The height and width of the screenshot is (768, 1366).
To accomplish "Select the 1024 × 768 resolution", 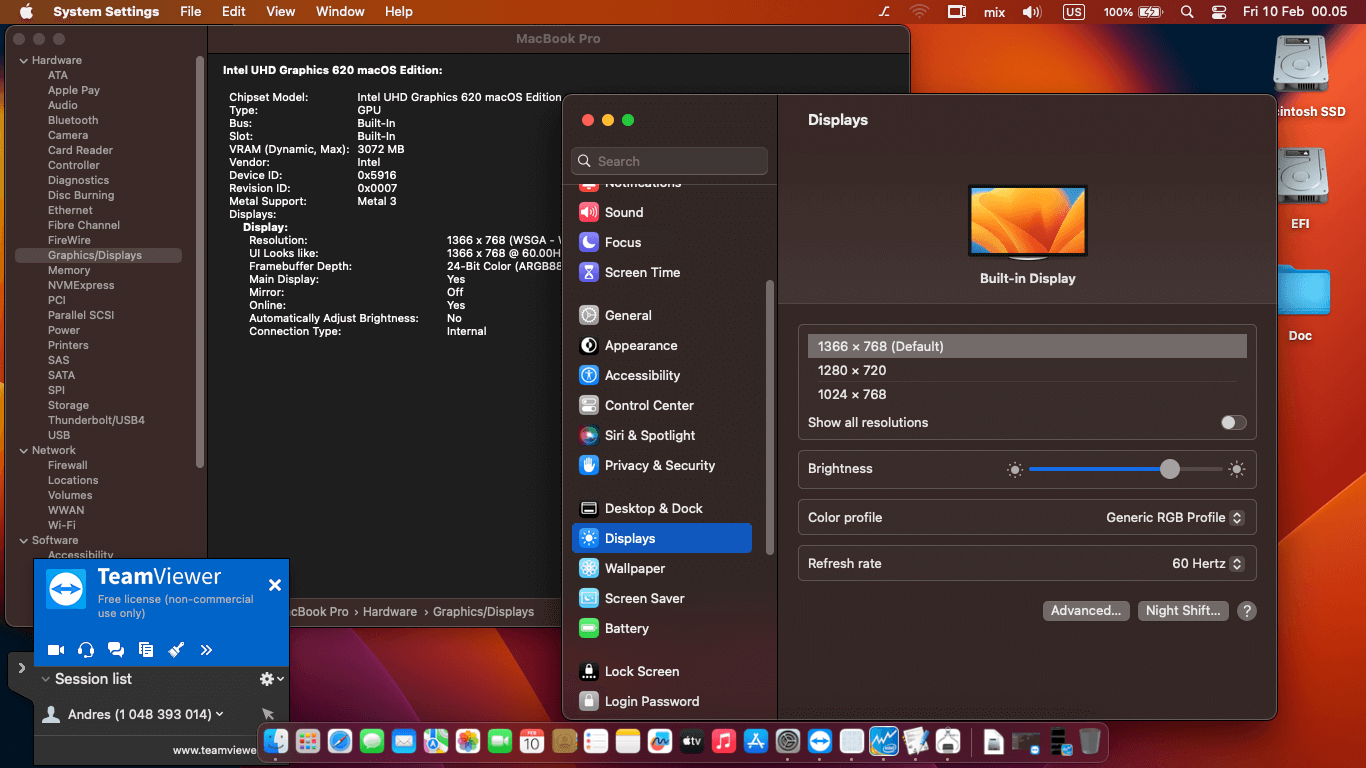I will pyautogui.click(x=1027, y=394).
